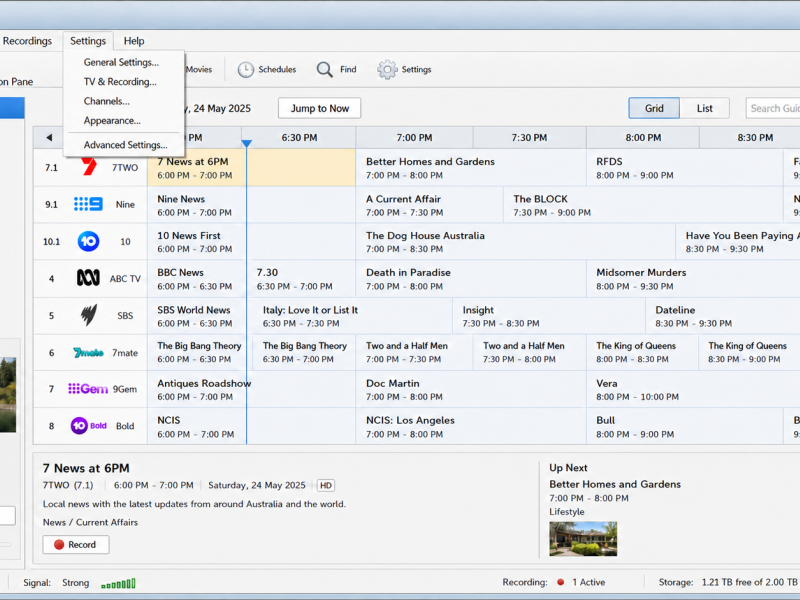This screenshot has height=600, width=800.
Task: Select Vera program on 9Gem
Action: coord(693,389)
